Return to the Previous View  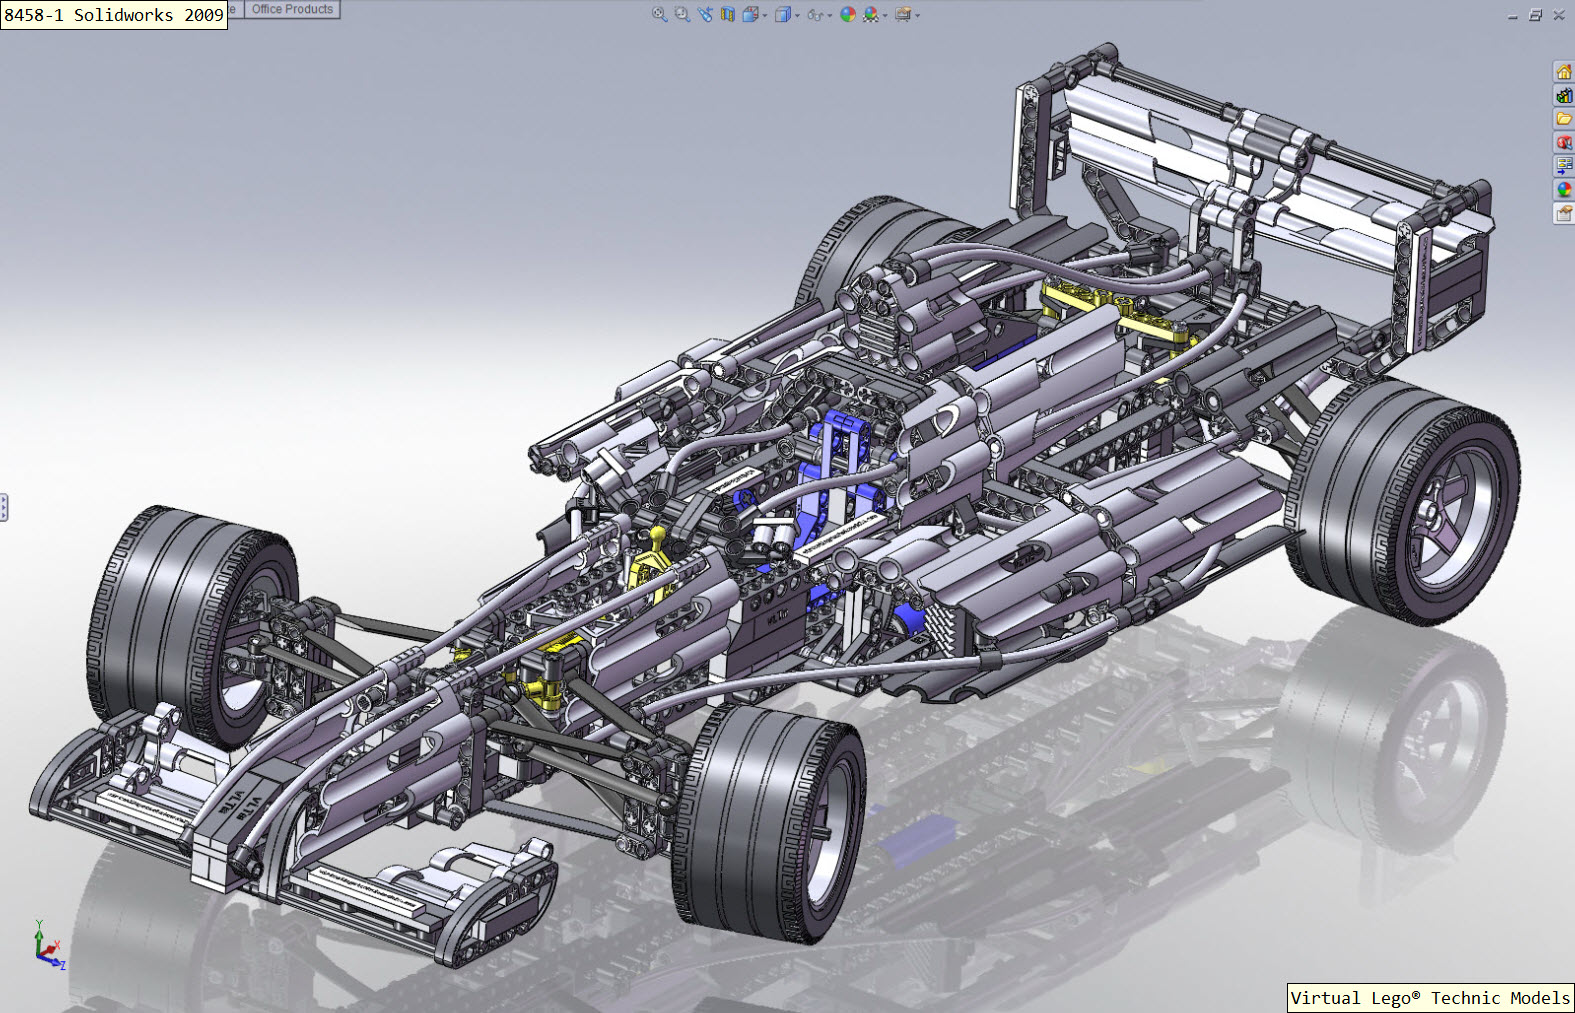[705, 14]
